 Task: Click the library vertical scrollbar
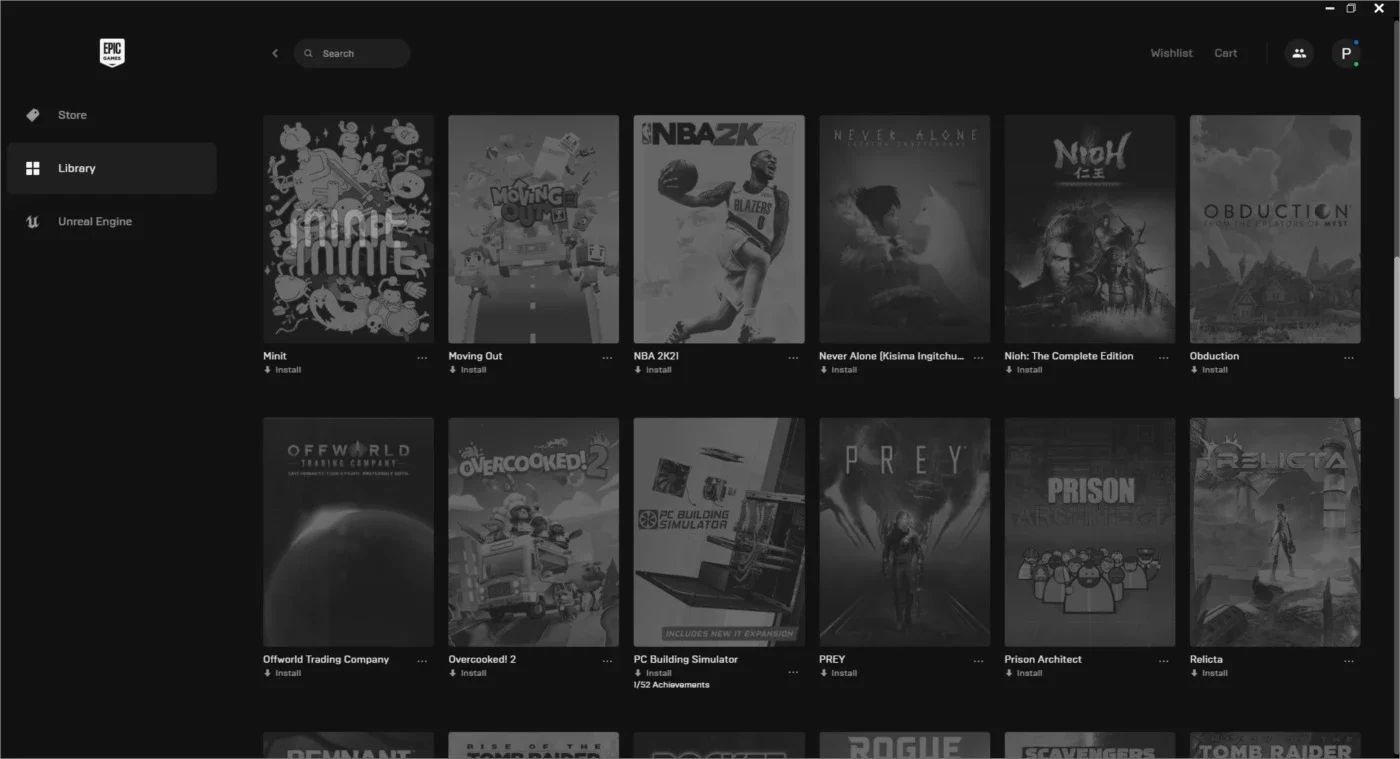pyautogui.click(x=1395, y=326)
